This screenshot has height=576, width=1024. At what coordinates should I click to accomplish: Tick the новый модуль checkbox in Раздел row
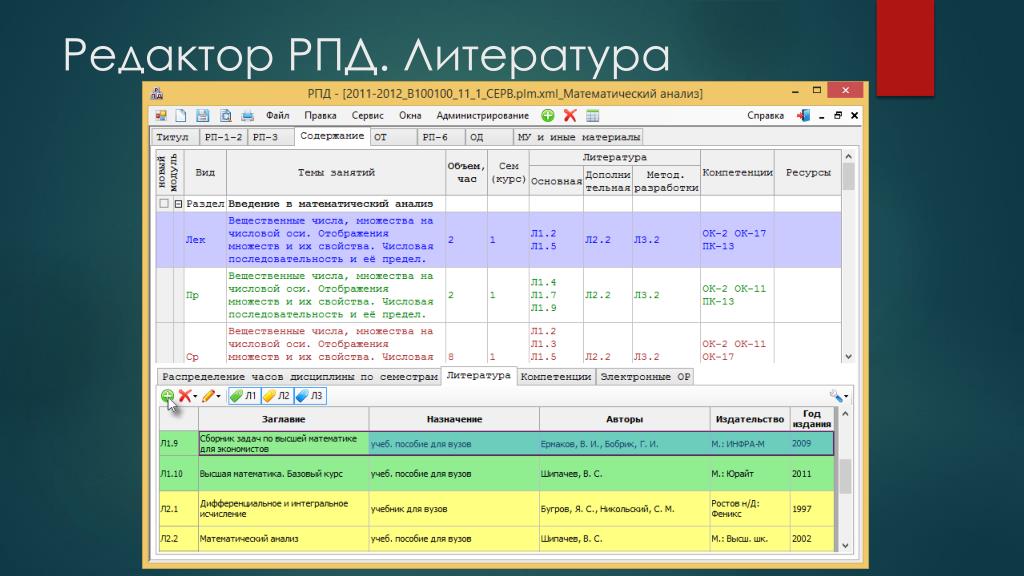click(164, 204)
